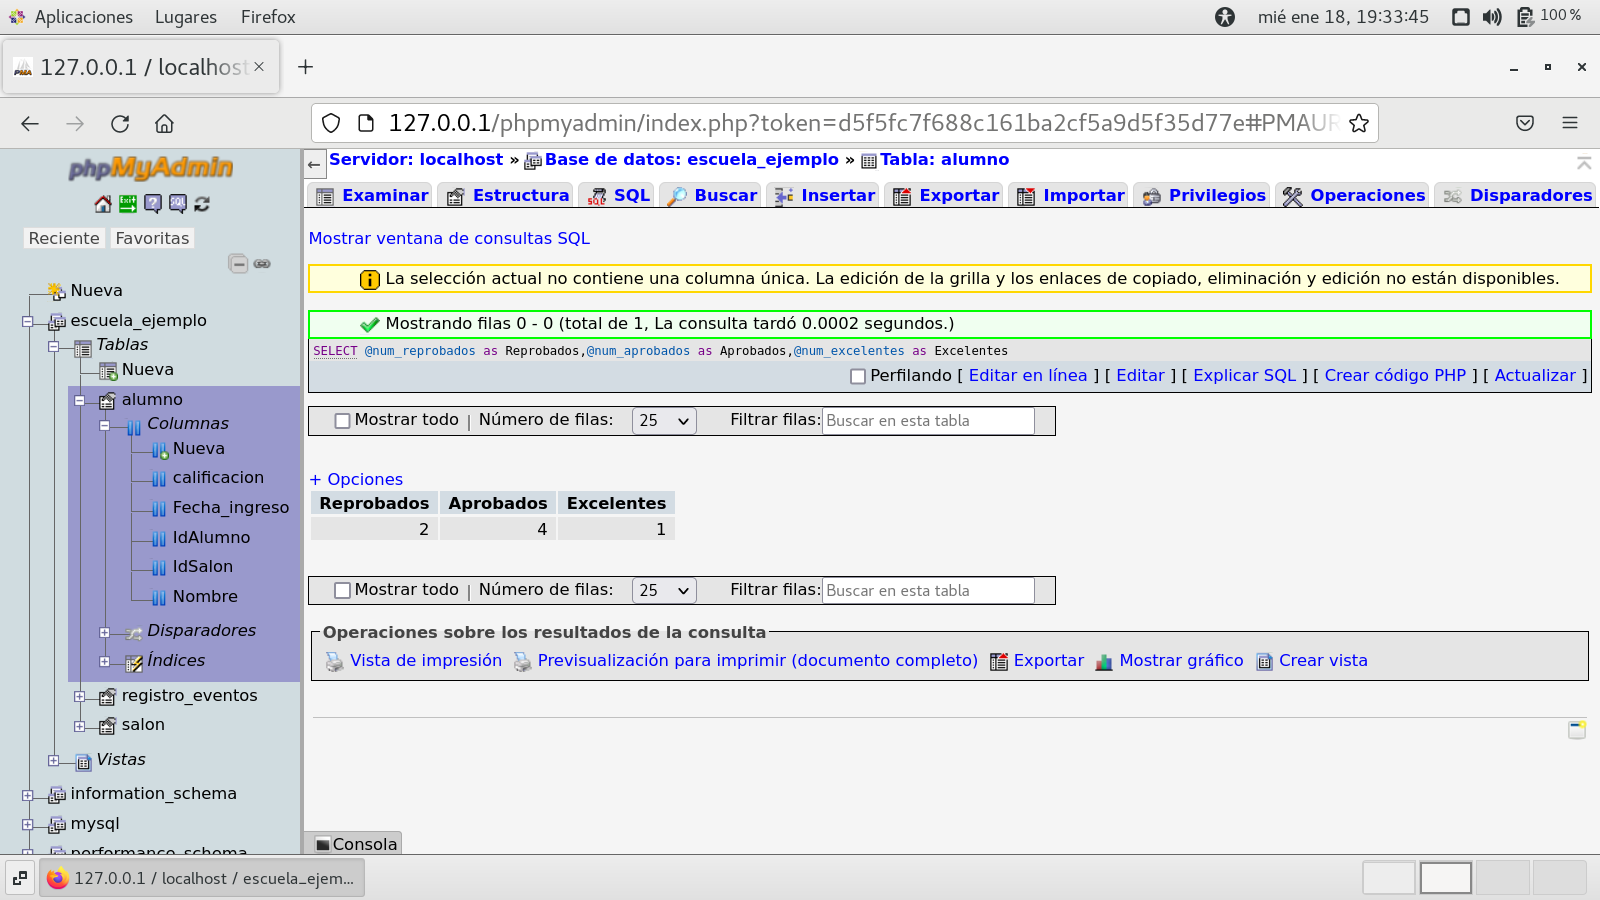
Task: Switch to the Estructura tab
Action: point(509,196)
